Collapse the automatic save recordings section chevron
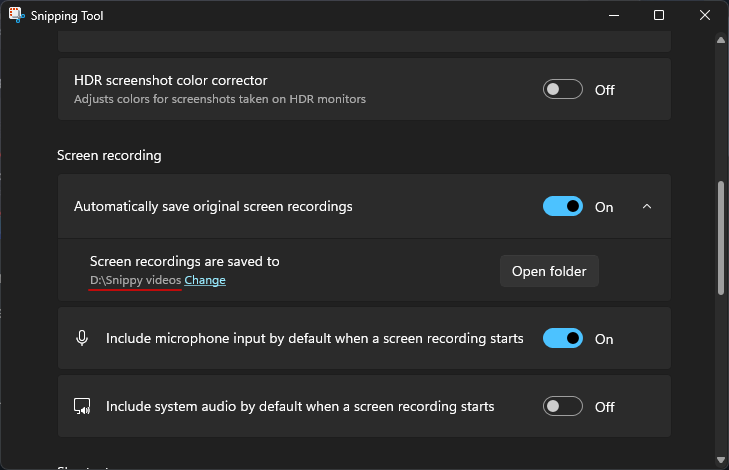Viewport: 729px width, 470px height. [x=646, y=206]
